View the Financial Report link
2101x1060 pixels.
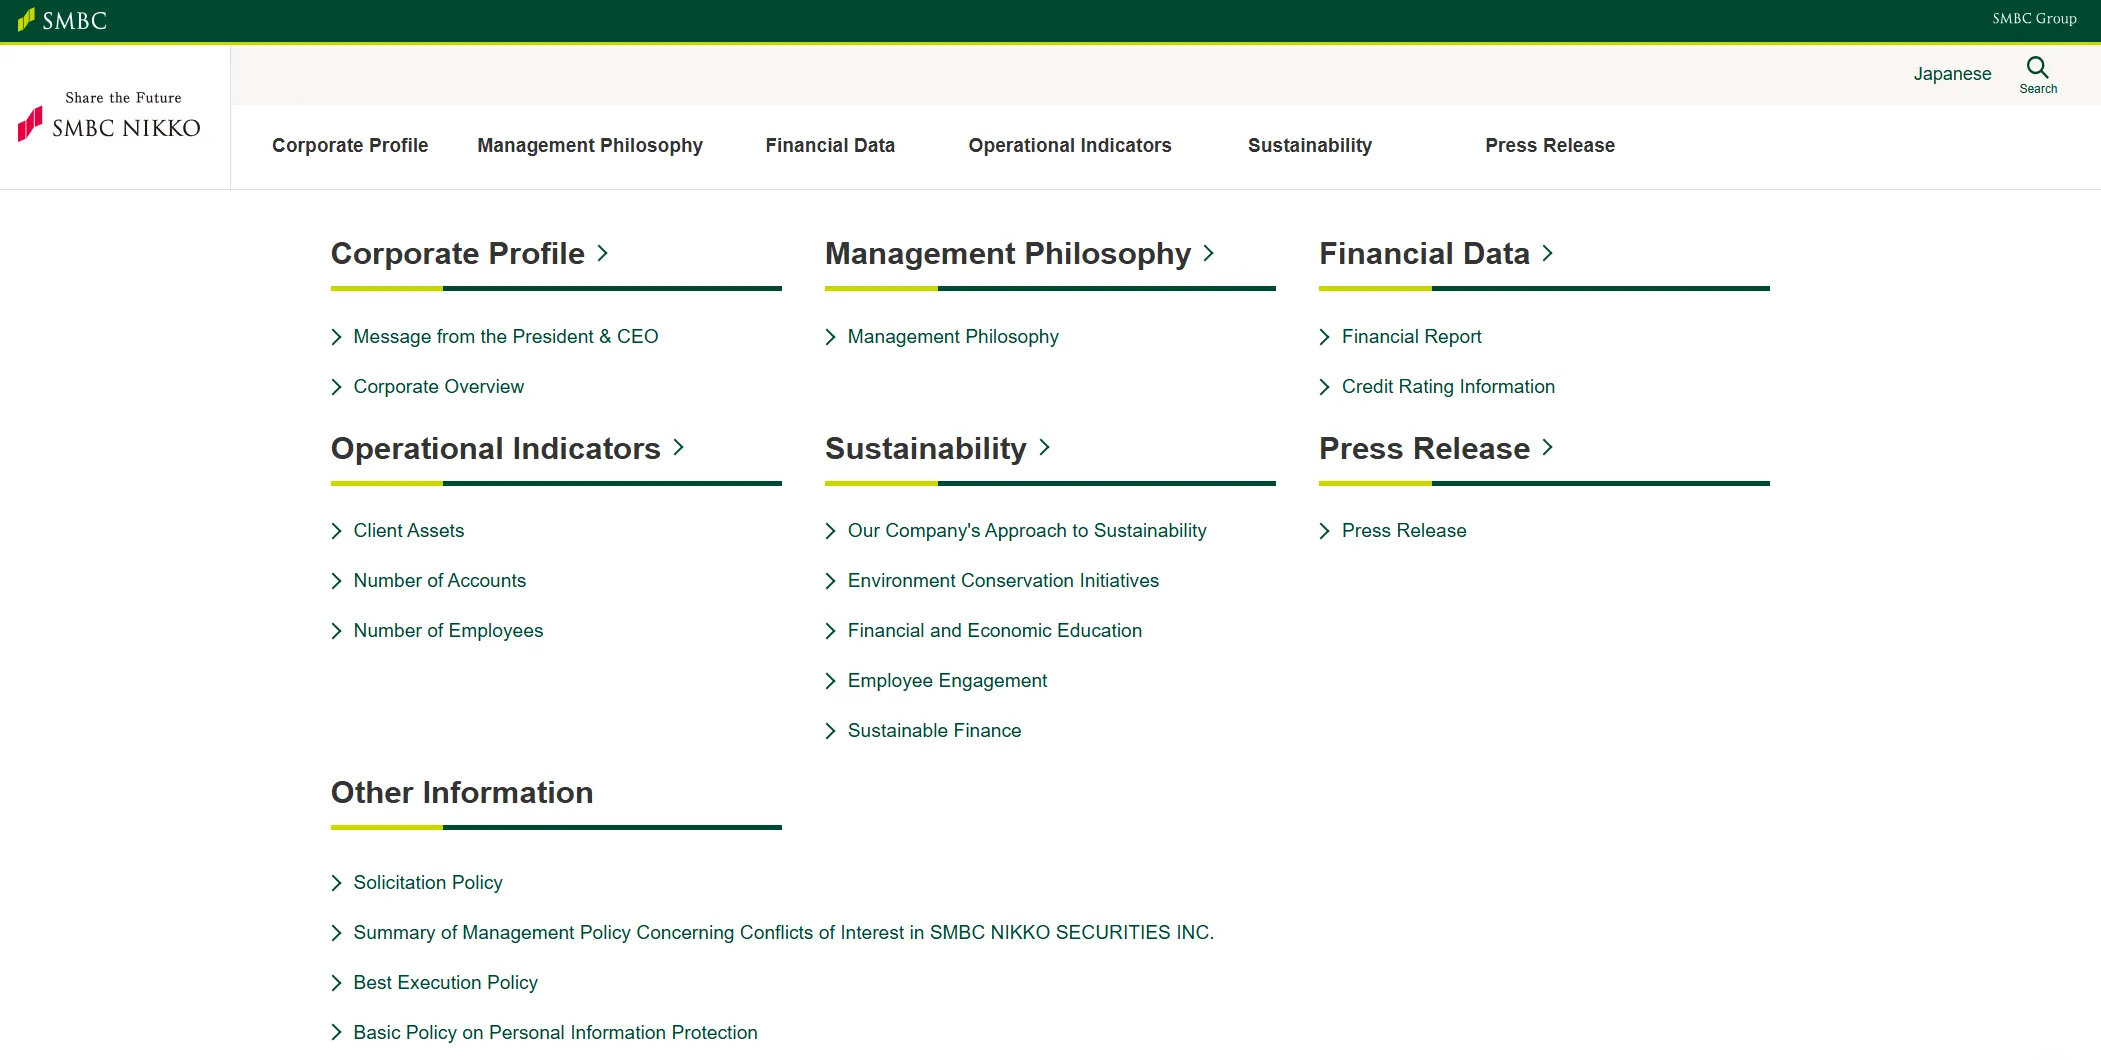(x=1412, y=337)
